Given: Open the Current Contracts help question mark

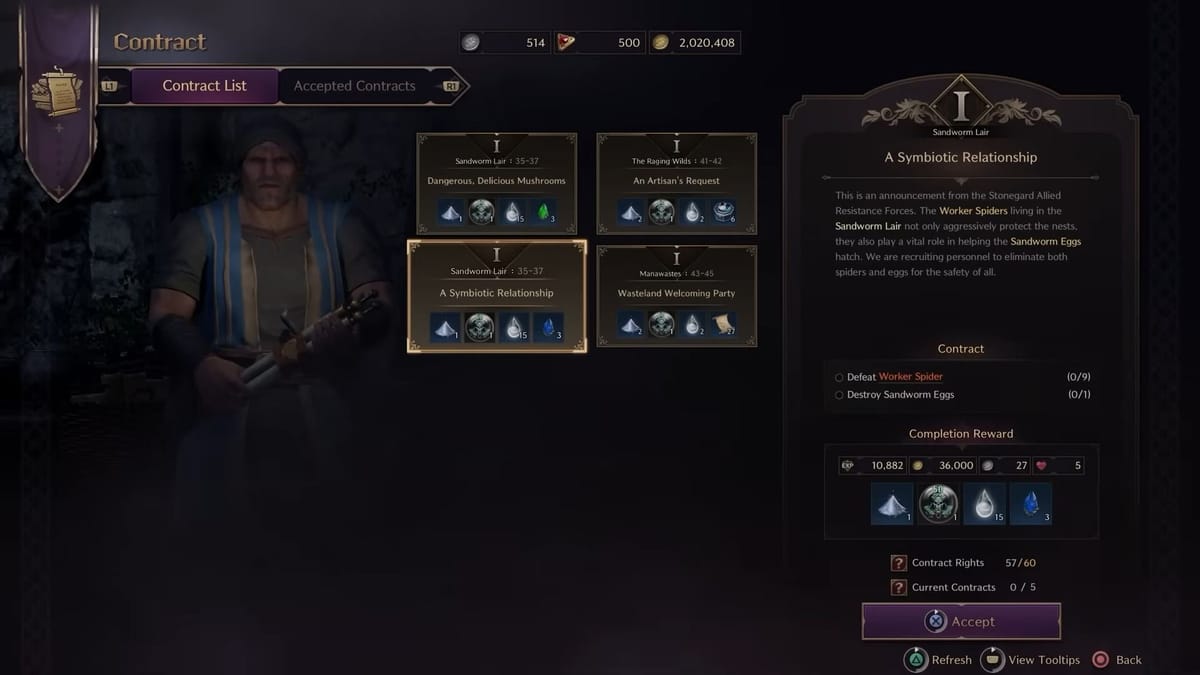Looking at the screenshot, I should (898, 588).
